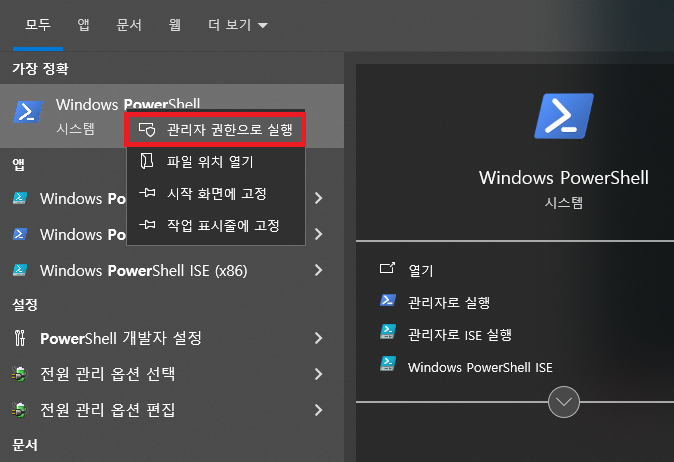Click the file location icon beside 파일 위치 열기
Image resolution: width=674 pixels, height=462 pixels.
[x=147, y=161]
